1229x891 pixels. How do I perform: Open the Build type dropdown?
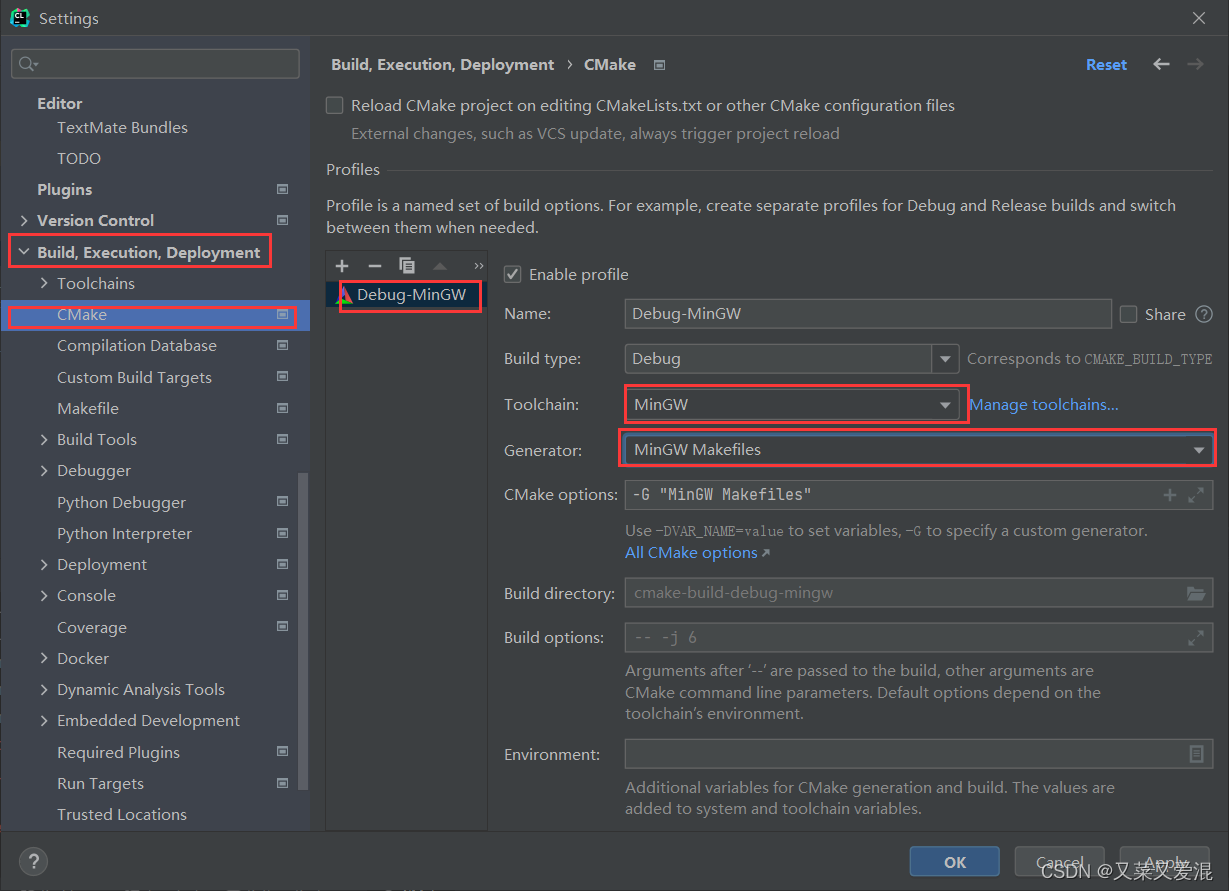(945, 358)
